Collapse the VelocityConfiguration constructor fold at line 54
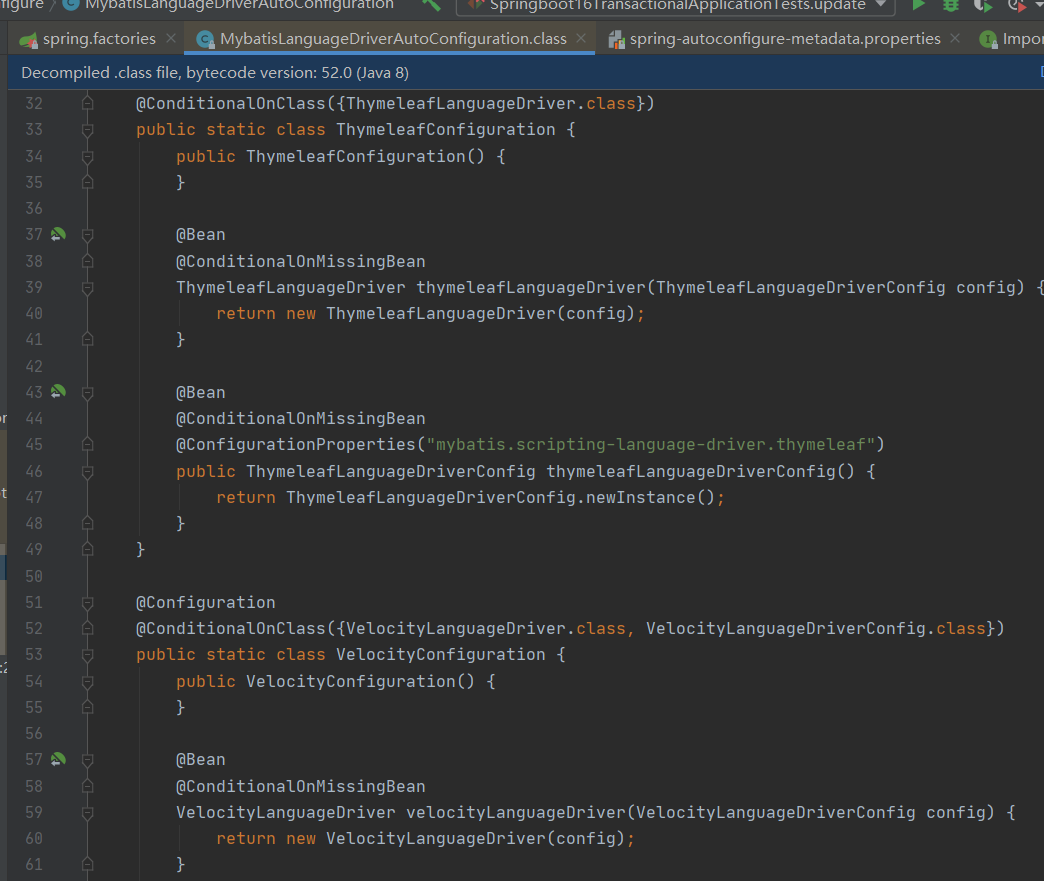This screenshot has height=881, width=1044. [x=87, y=682]
